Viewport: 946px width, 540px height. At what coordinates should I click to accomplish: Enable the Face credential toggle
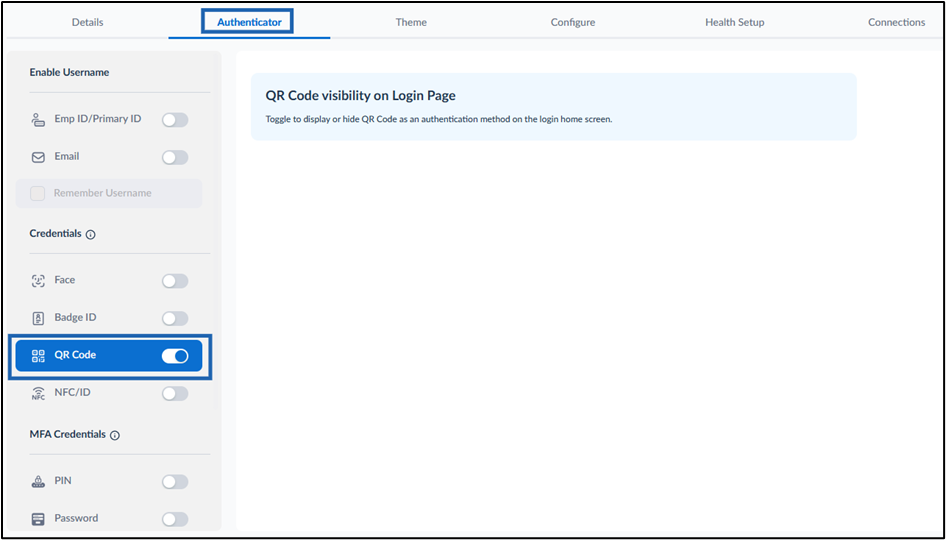pos(175,281)
